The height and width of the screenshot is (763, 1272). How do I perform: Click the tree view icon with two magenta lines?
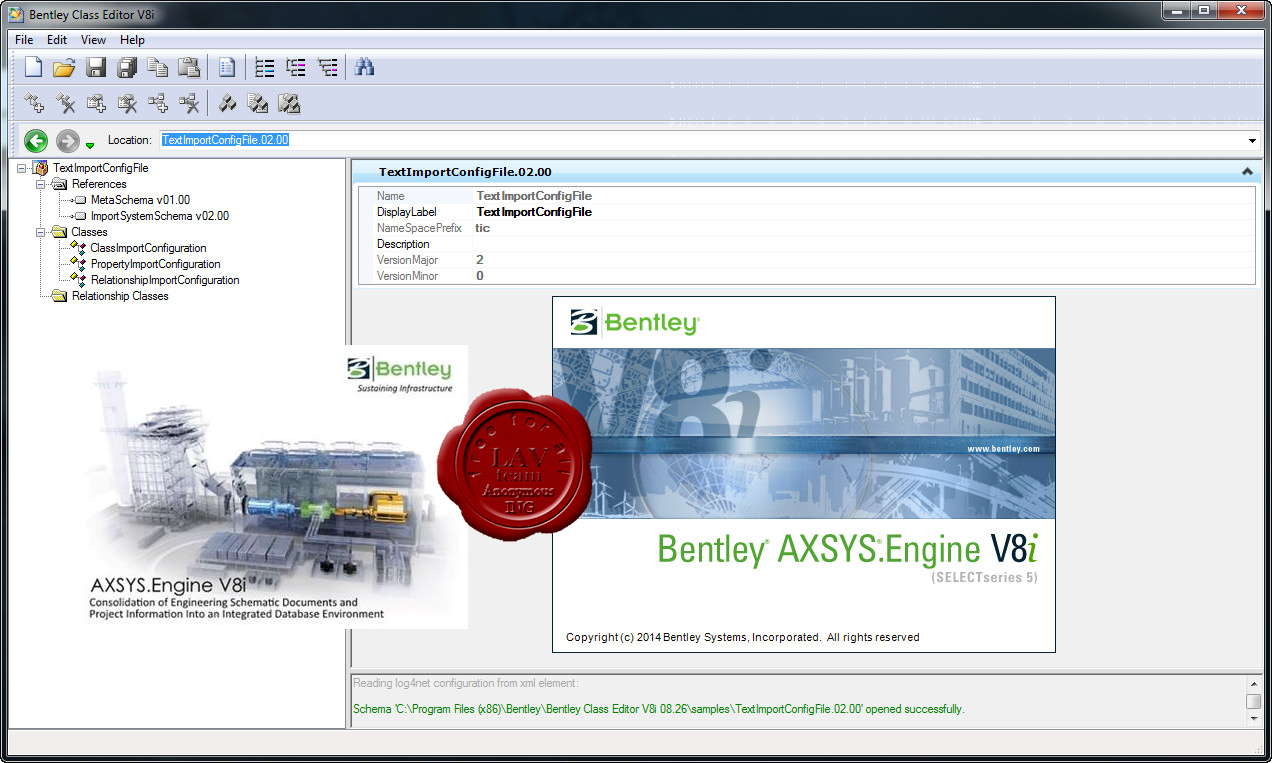click(296, 68)
